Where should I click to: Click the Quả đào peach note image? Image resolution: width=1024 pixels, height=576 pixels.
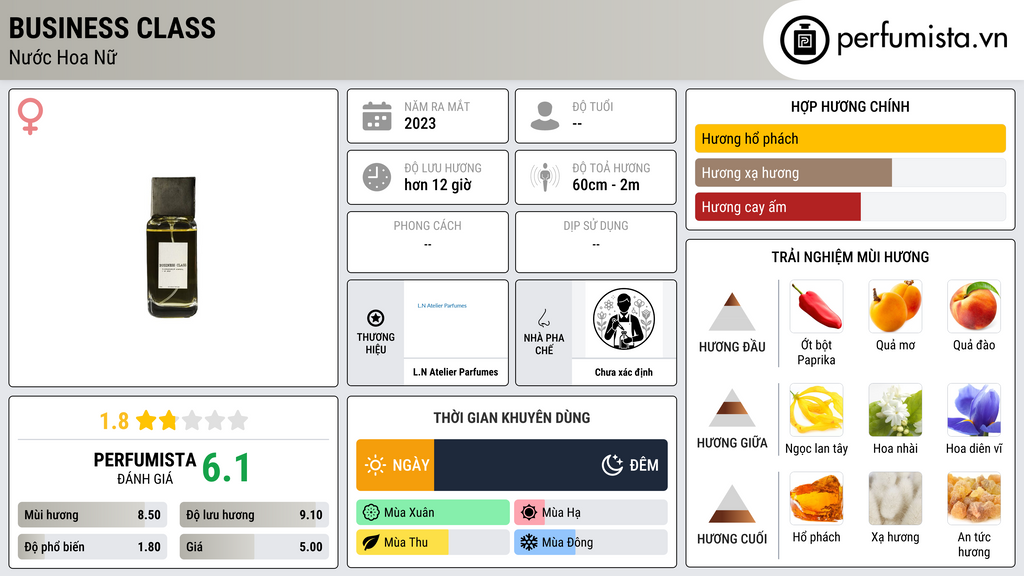point(974,307)
